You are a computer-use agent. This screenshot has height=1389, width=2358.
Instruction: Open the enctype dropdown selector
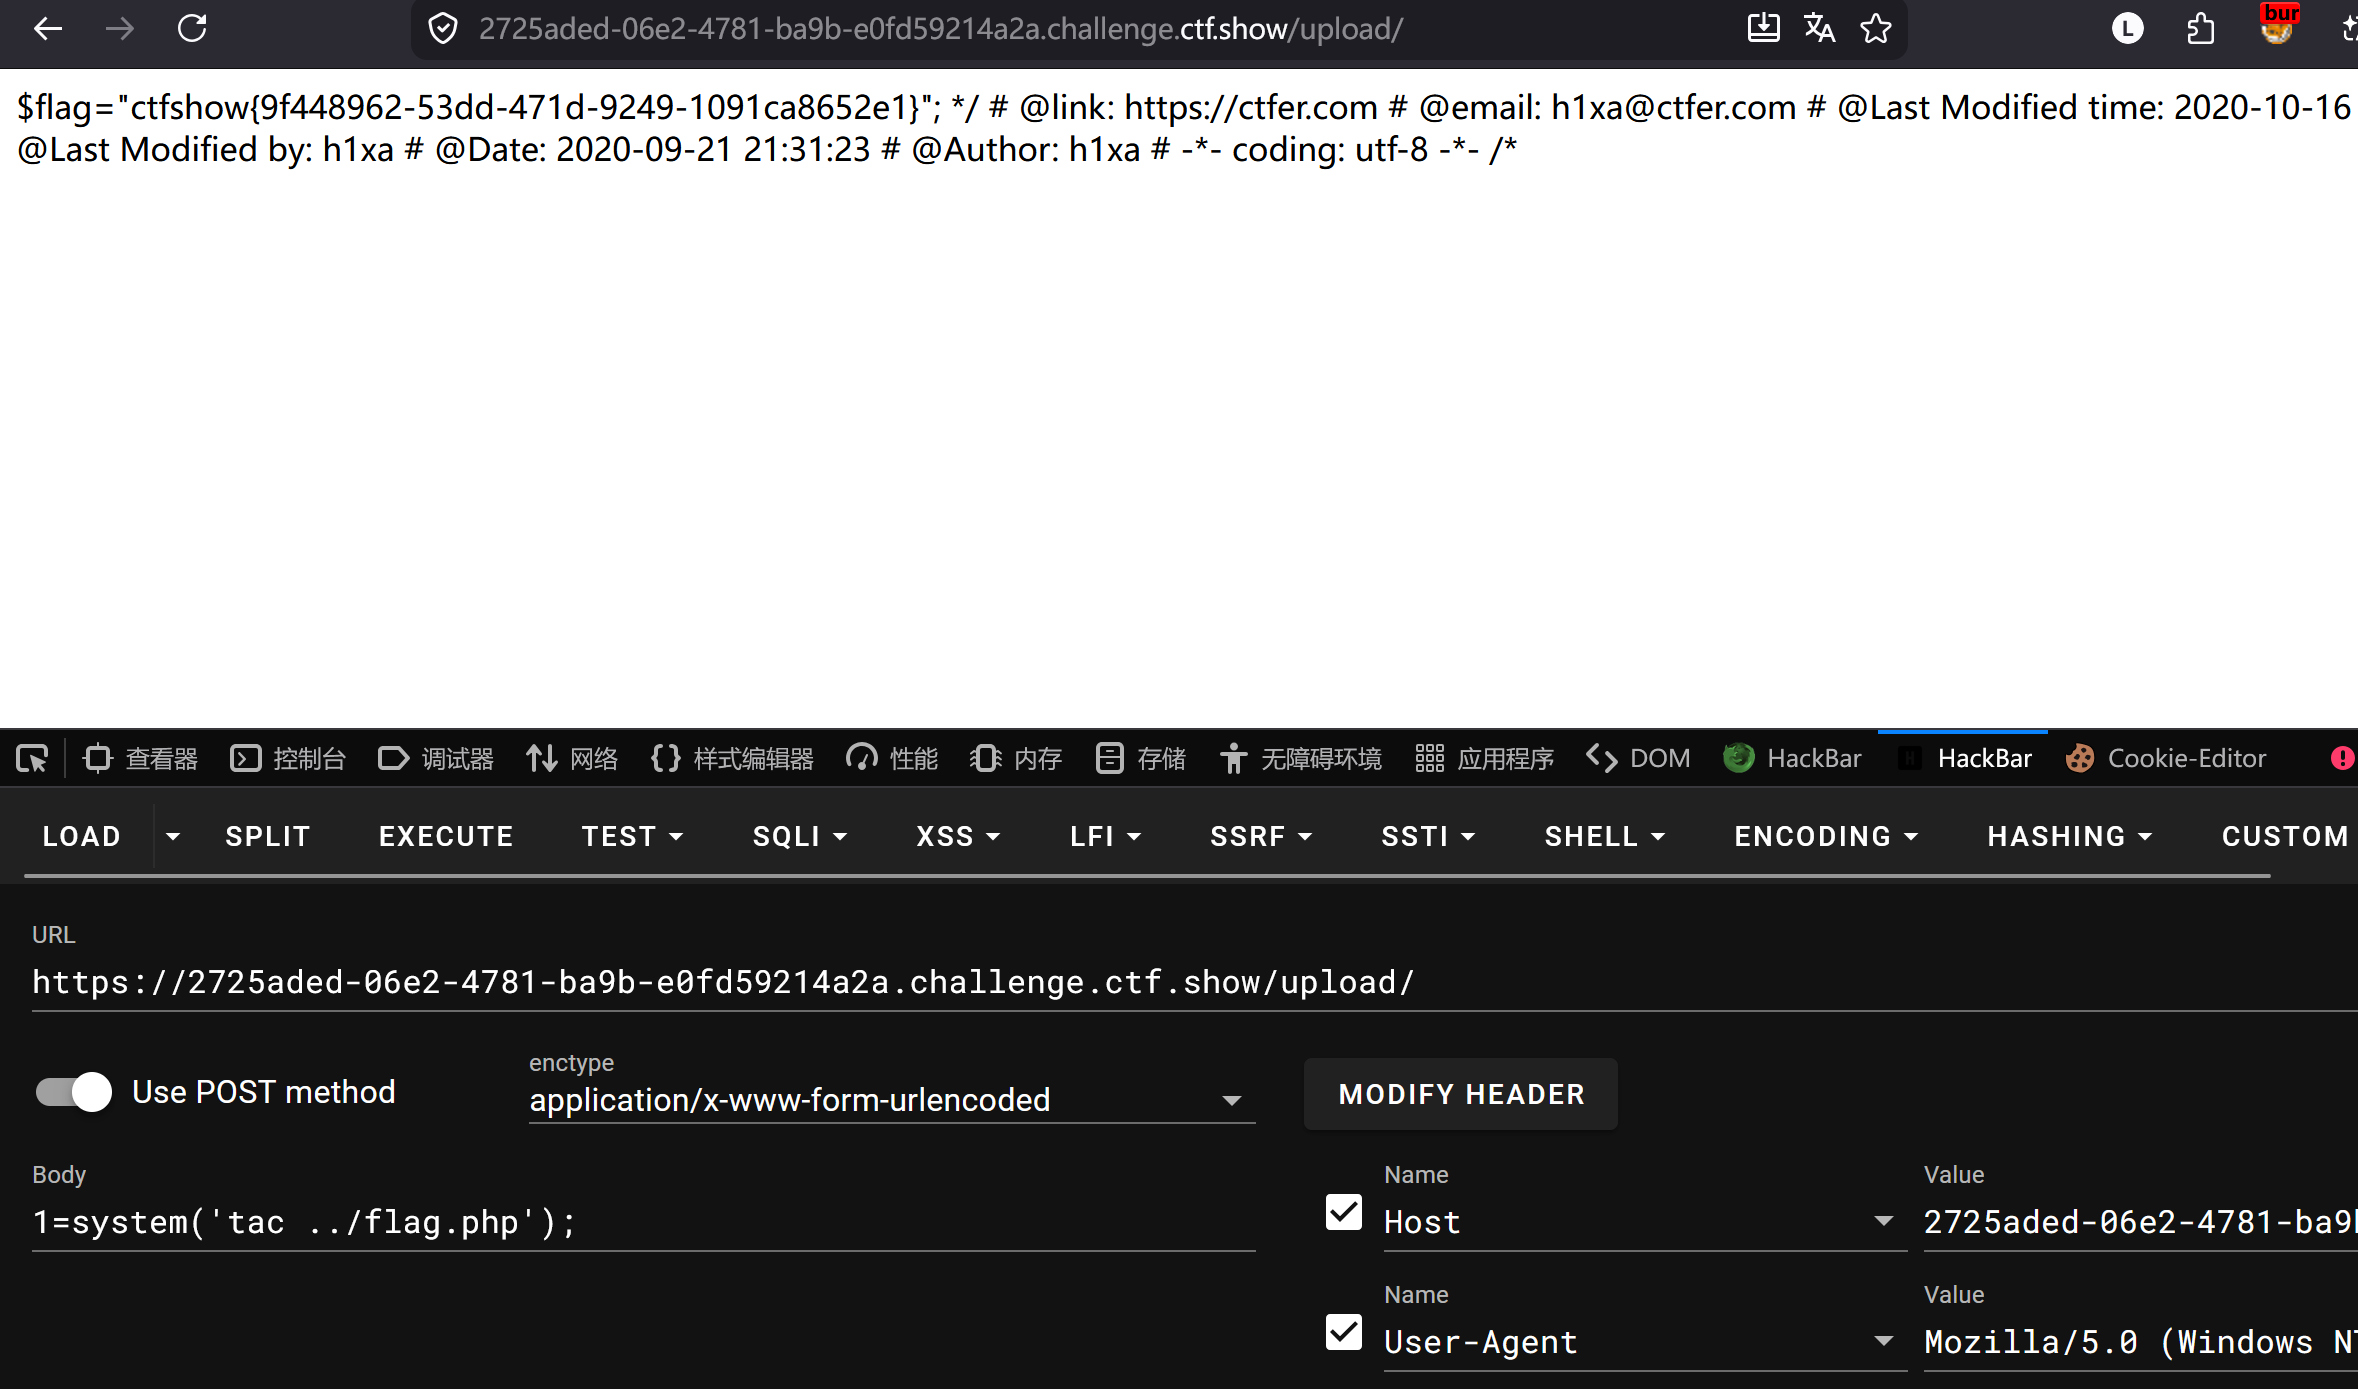click(892, 1100)
